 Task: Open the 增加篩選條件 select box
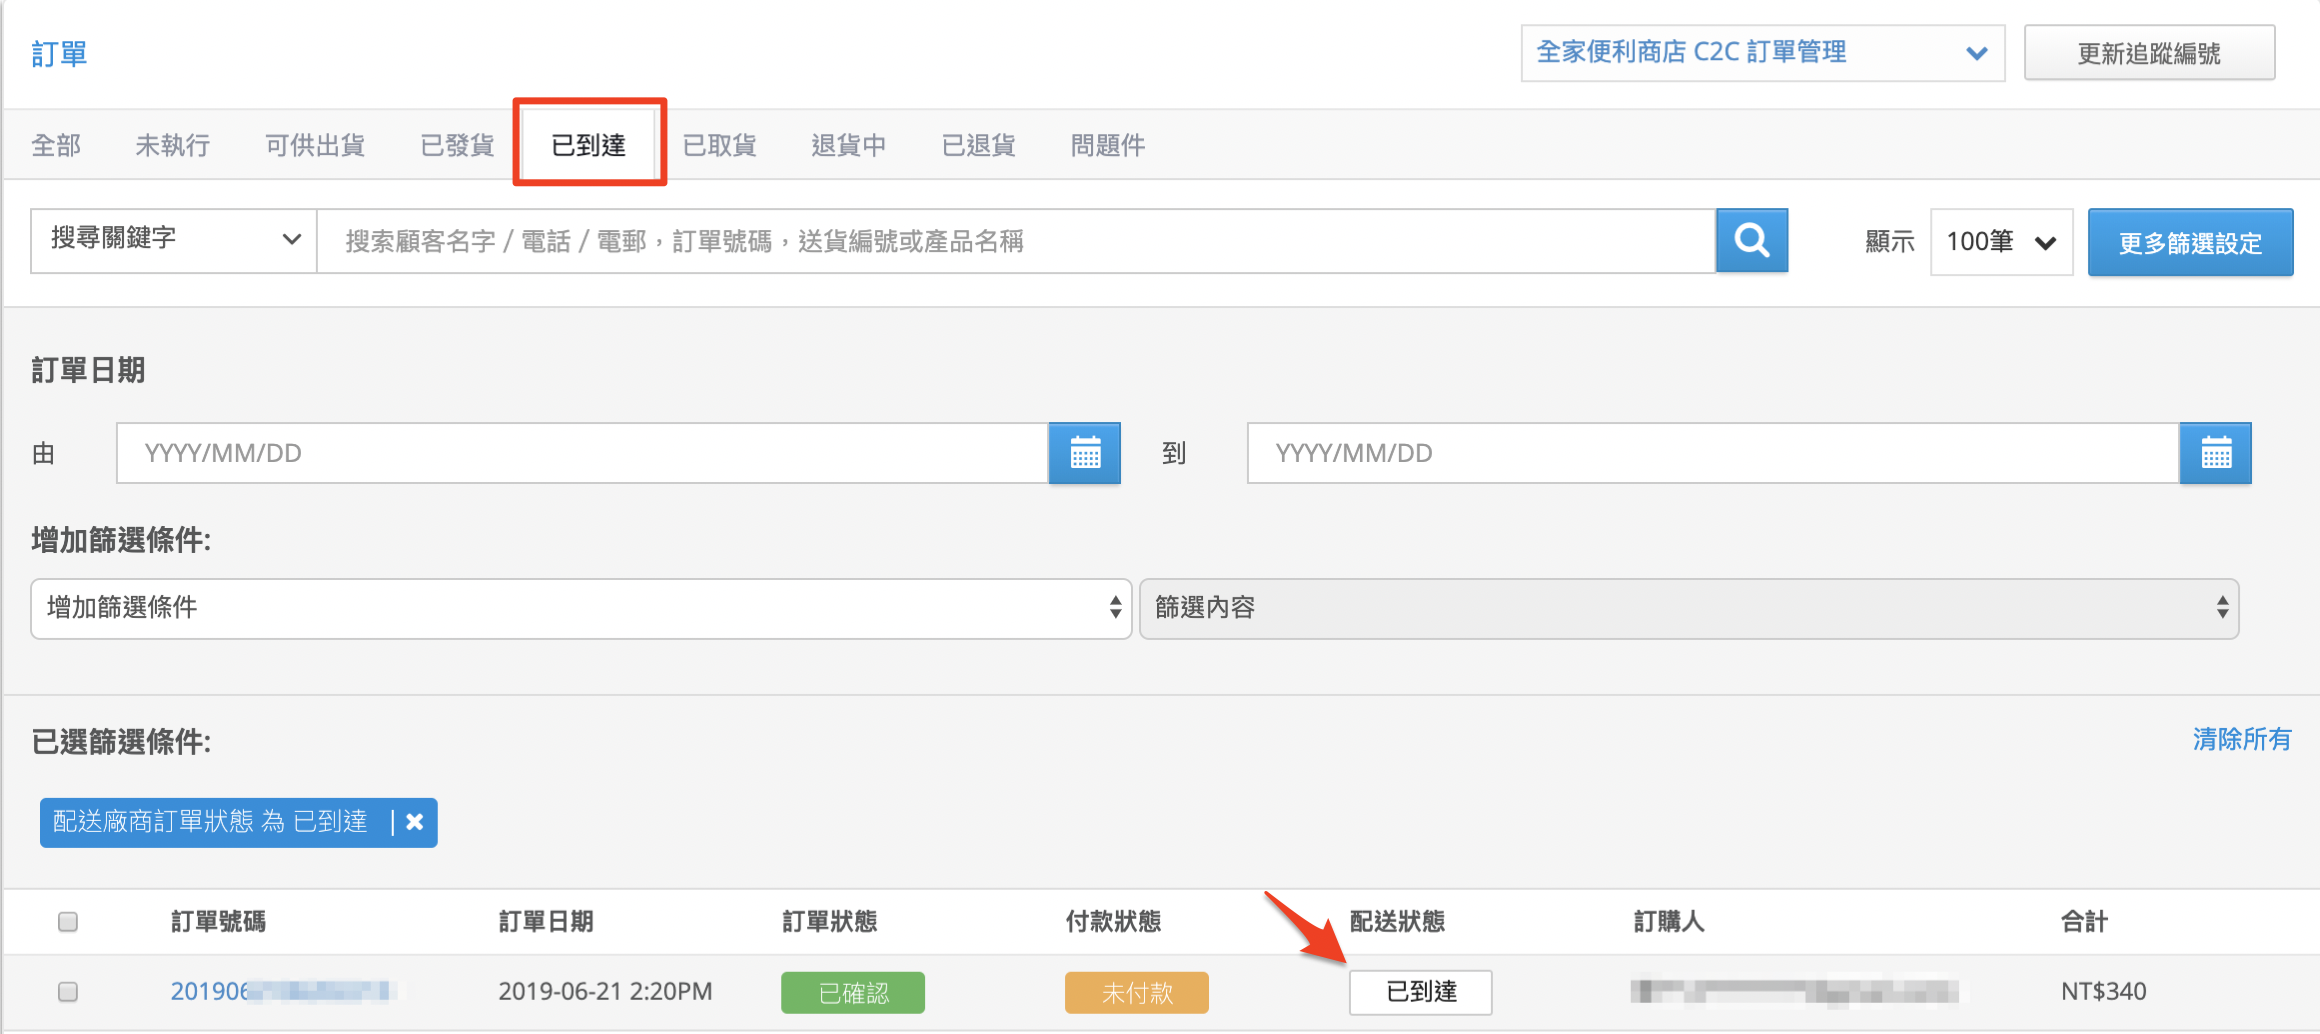(581, 608)
